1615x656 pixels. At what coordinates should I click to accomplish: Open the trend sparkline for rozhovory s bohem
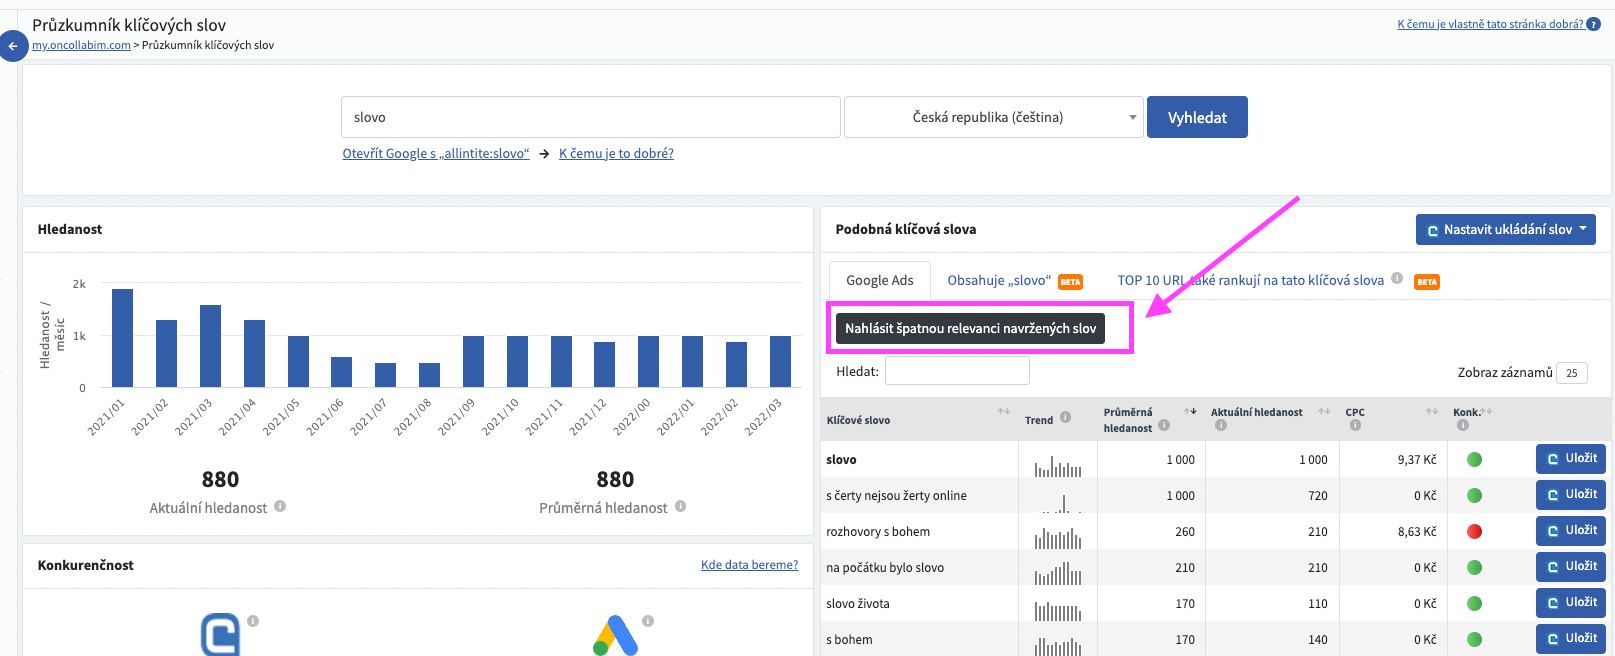(x=1058, y=537)
